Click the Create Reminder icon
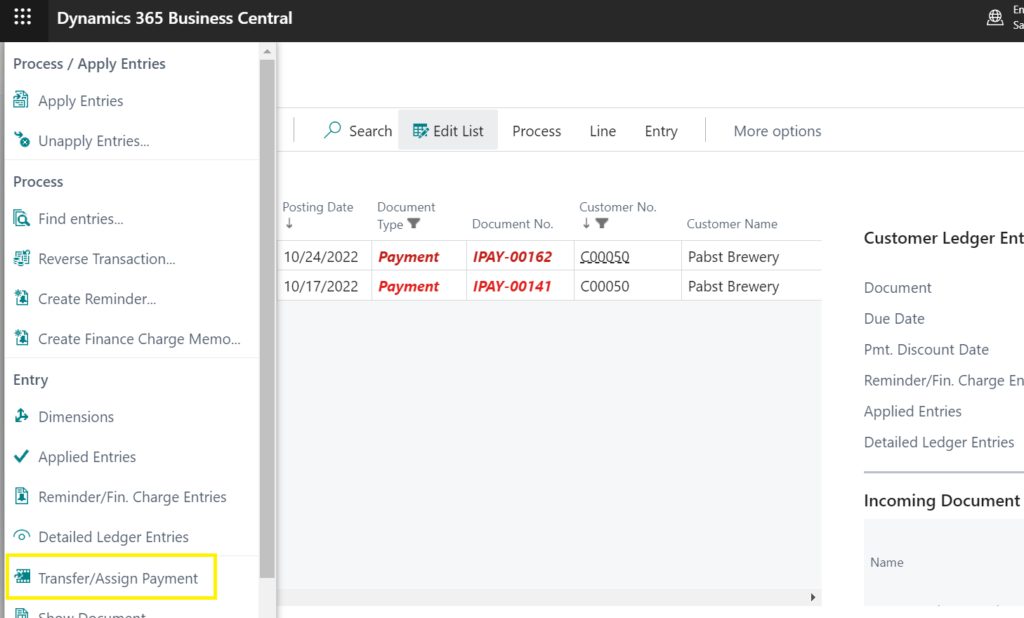The image size is (1024, 618). coord(21,299)
